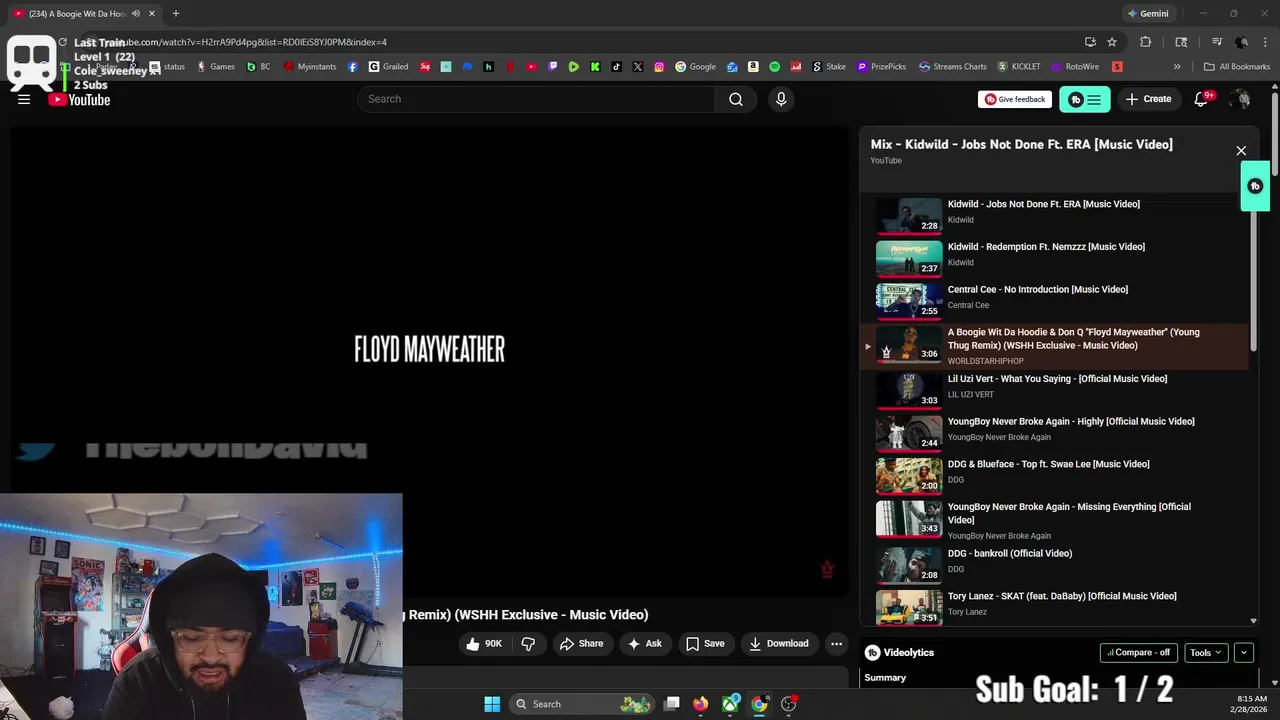Open Spotify bookmark icon
The width and height of the screenshot is (1280, 720).
(775, 67)
